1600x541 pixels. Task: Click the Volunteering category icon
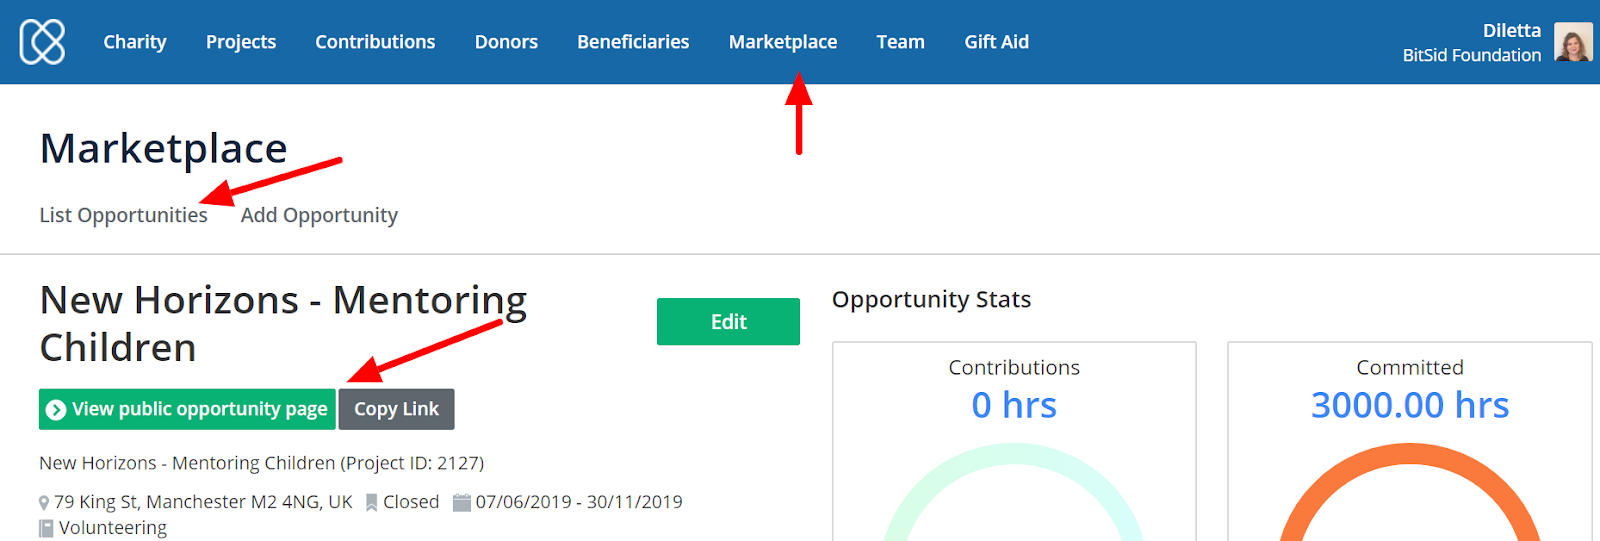tap(46, 528)
